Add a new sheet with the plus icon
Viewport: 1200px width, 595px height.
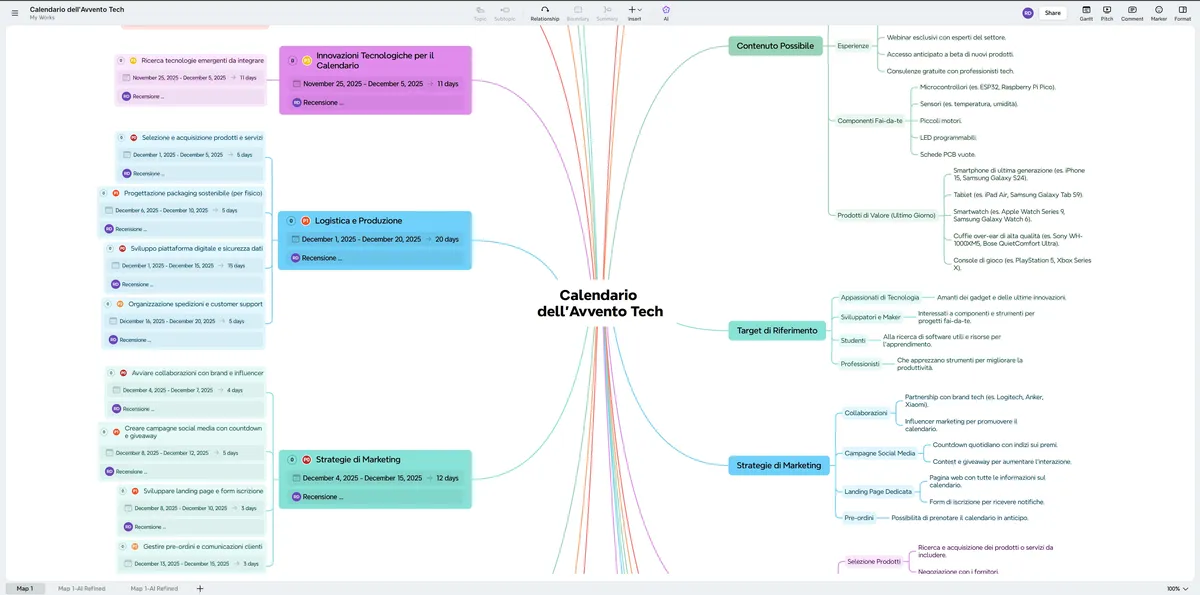coord(200,588)
